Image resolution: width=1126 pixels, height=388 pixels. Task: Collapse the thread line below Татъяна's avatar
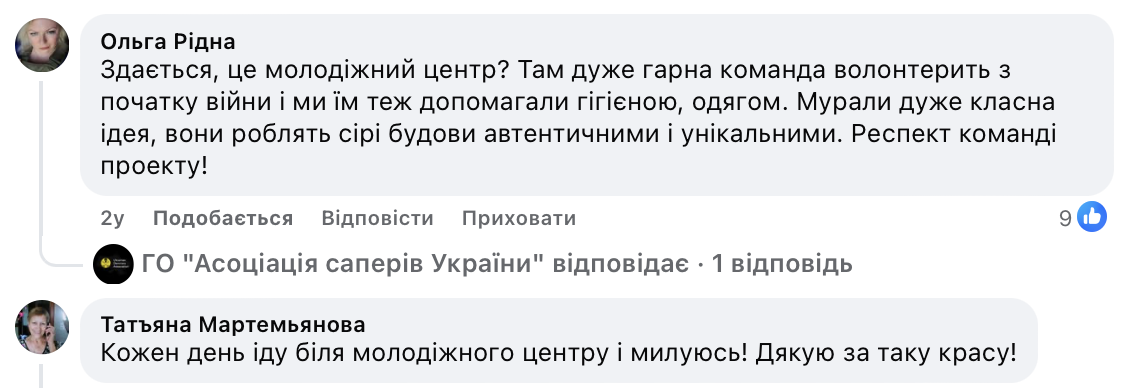[42, 376]
